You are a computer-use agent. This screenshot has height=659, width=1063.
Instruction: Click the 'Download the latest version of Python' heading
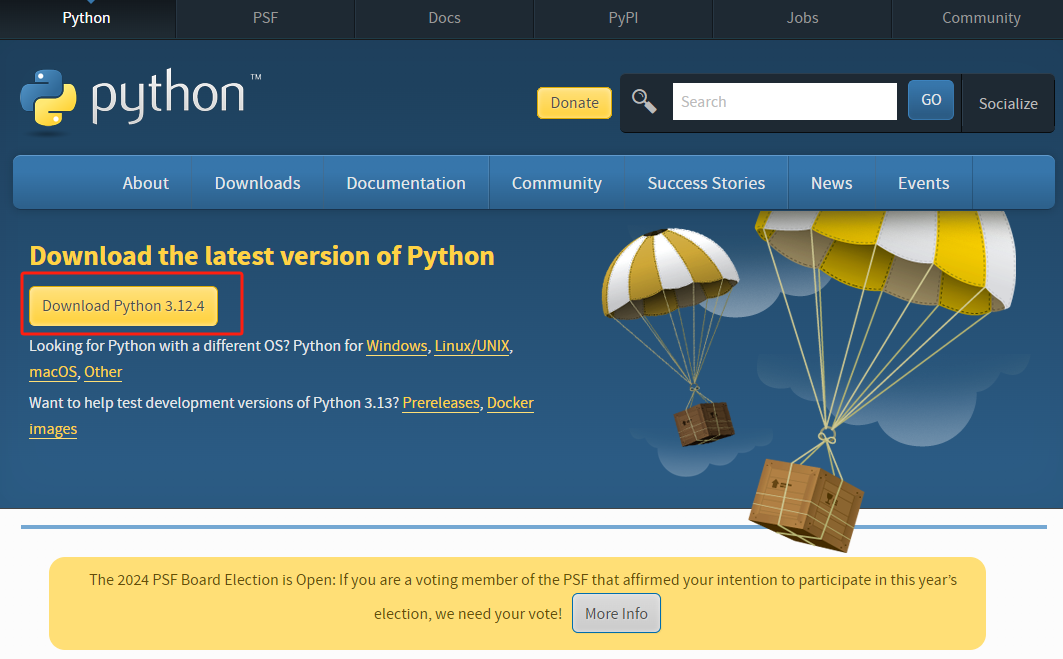click(262, 256)
